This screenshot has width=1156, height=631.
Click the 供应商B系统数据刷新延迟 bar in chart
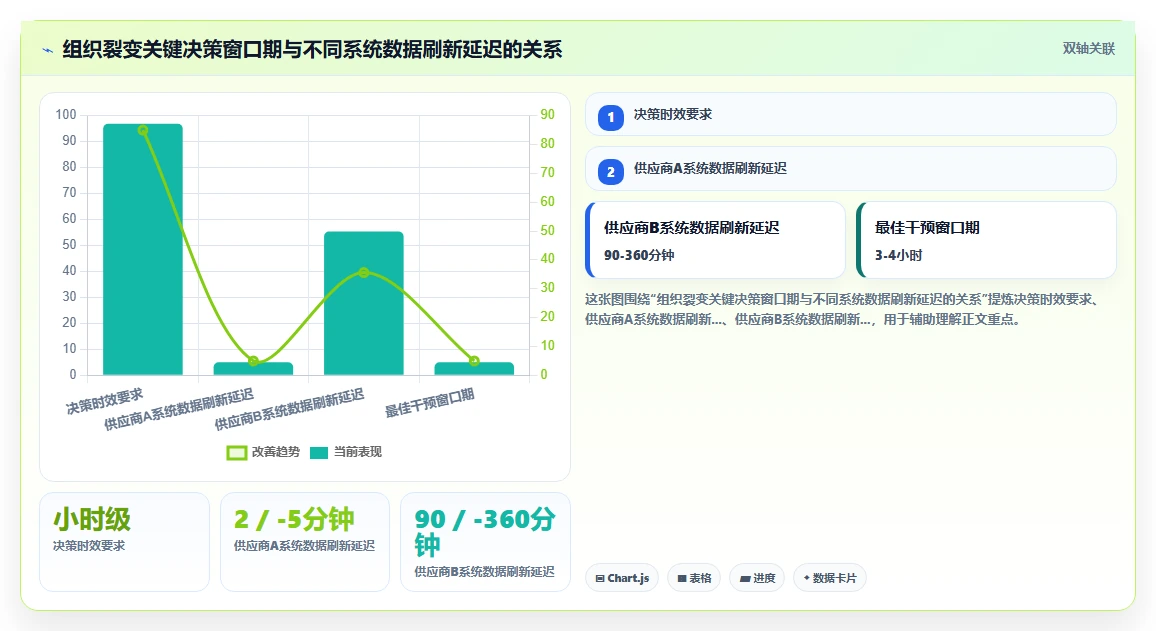(363, 303)
